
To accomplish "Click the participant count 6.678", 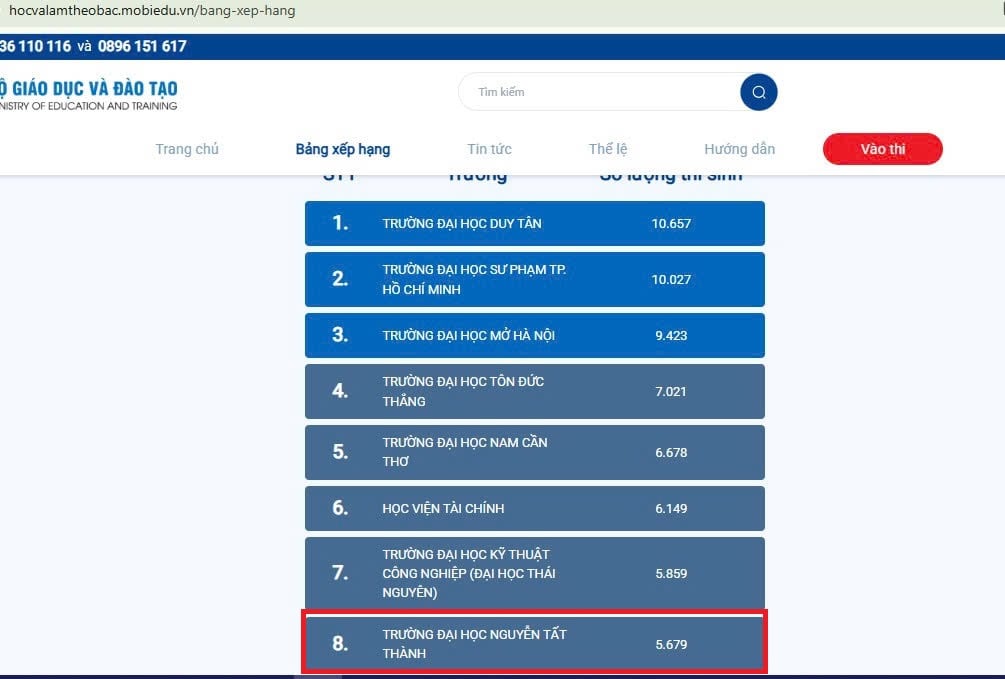I will 671,453.
